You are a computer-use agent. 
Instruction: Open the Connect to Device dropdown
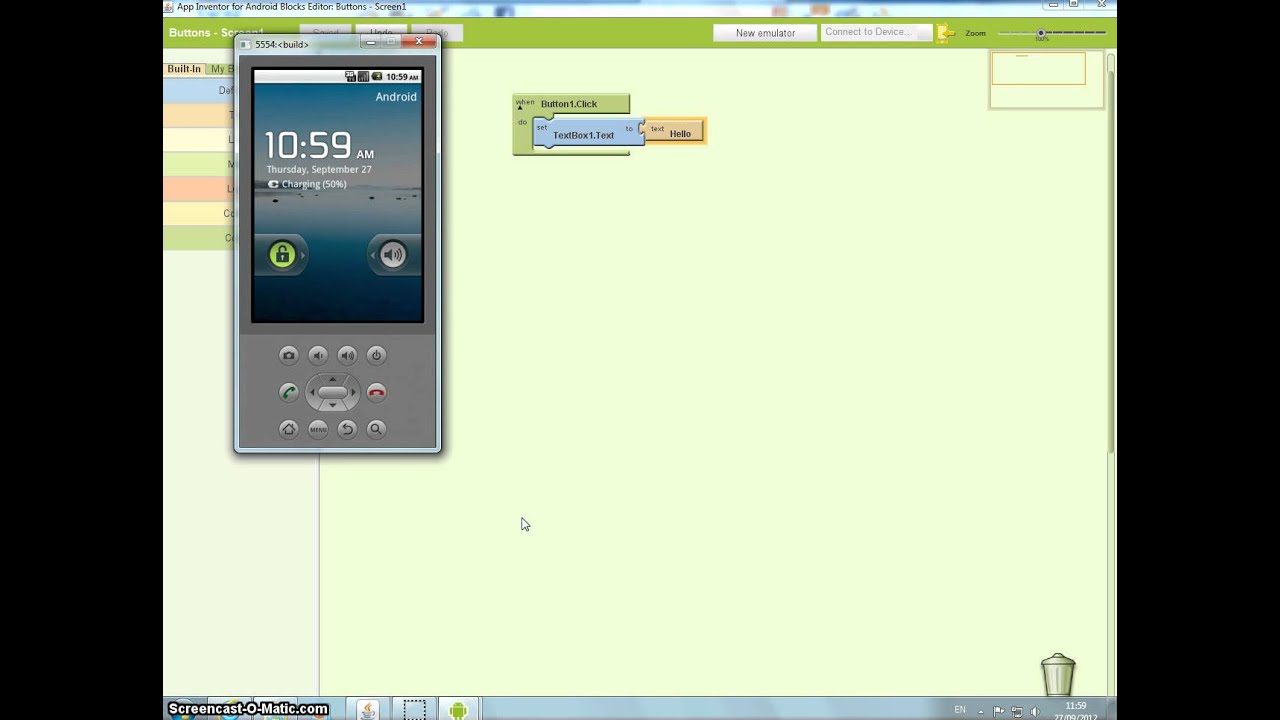tap(876, 32)
